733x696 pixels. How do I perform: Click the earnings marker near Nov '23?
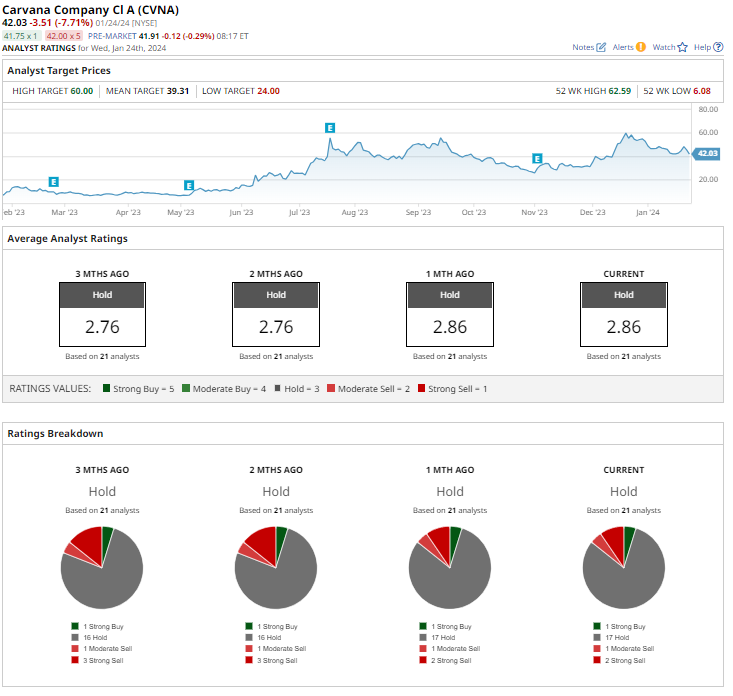(538, 158)
